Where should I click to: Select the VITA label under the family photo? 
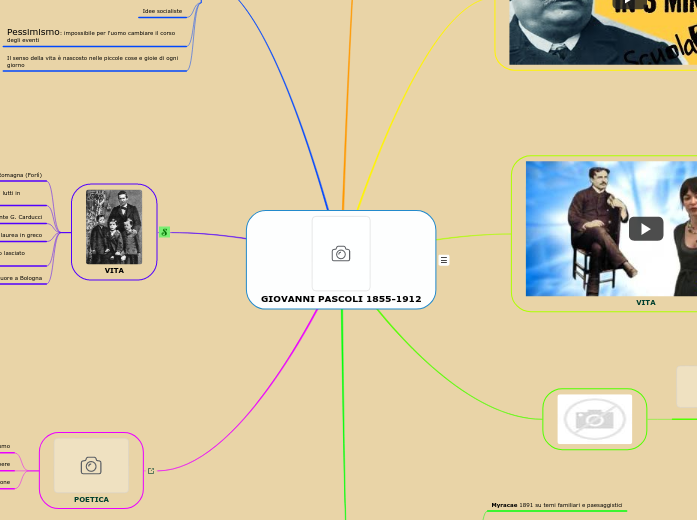[x=114, y=270]
